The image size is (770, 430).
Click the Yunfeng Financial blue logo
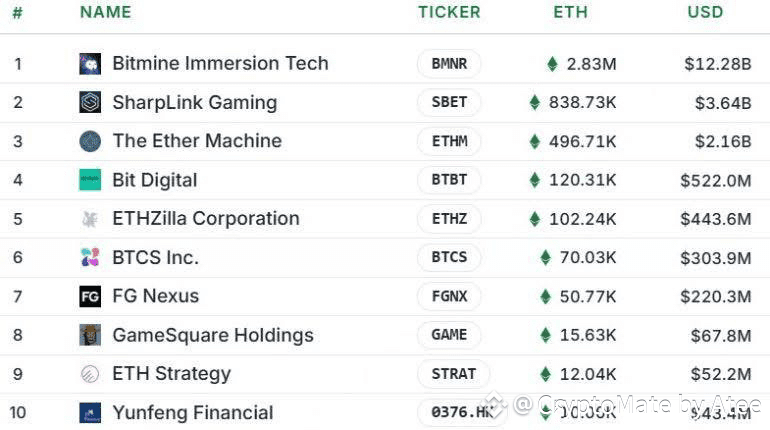pos(90,412)
